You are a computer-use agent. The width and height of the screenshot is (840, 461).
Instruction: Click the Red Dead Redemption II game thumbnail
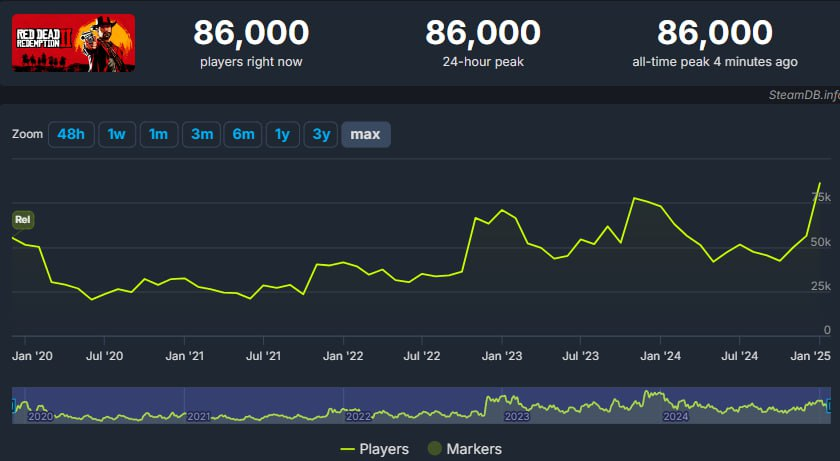tap(73, 43)
